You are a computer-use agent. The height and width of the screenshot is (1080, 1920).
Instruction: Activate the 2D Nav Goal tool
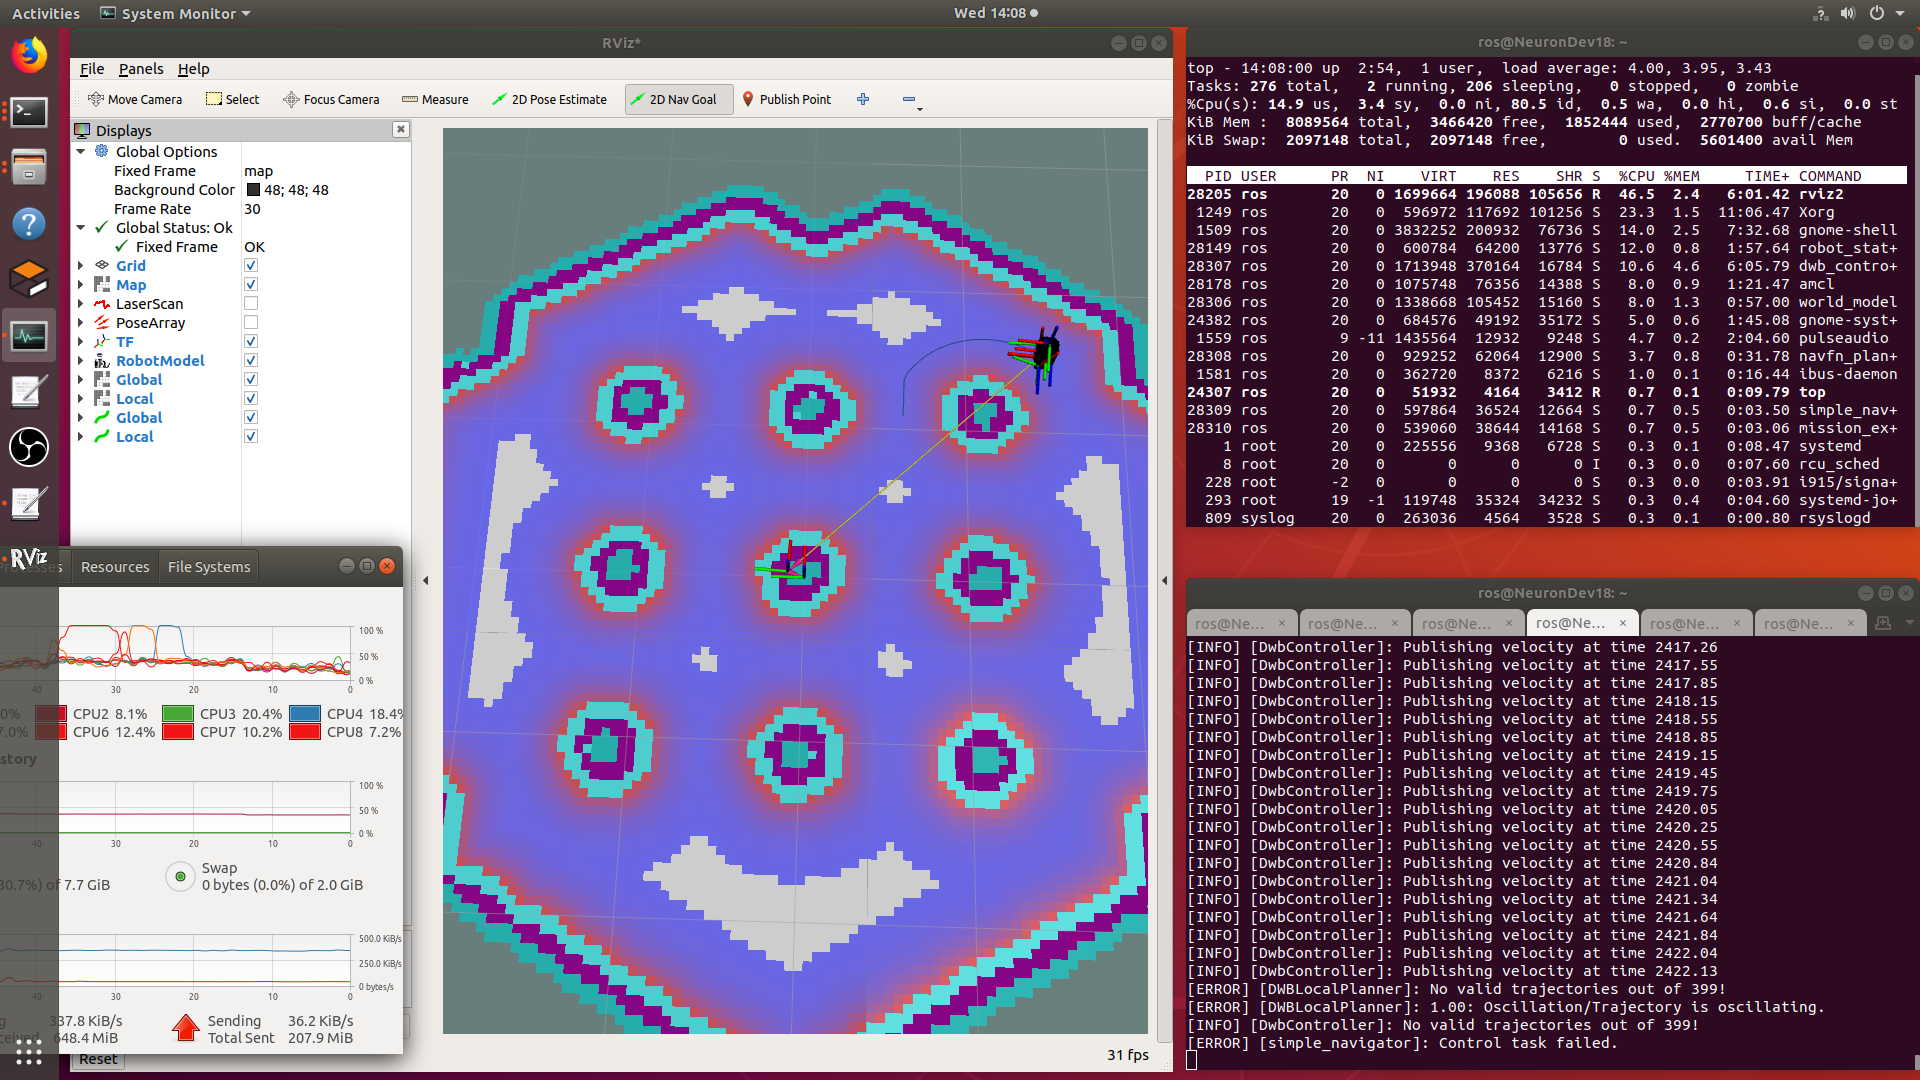tap(678, 99)
